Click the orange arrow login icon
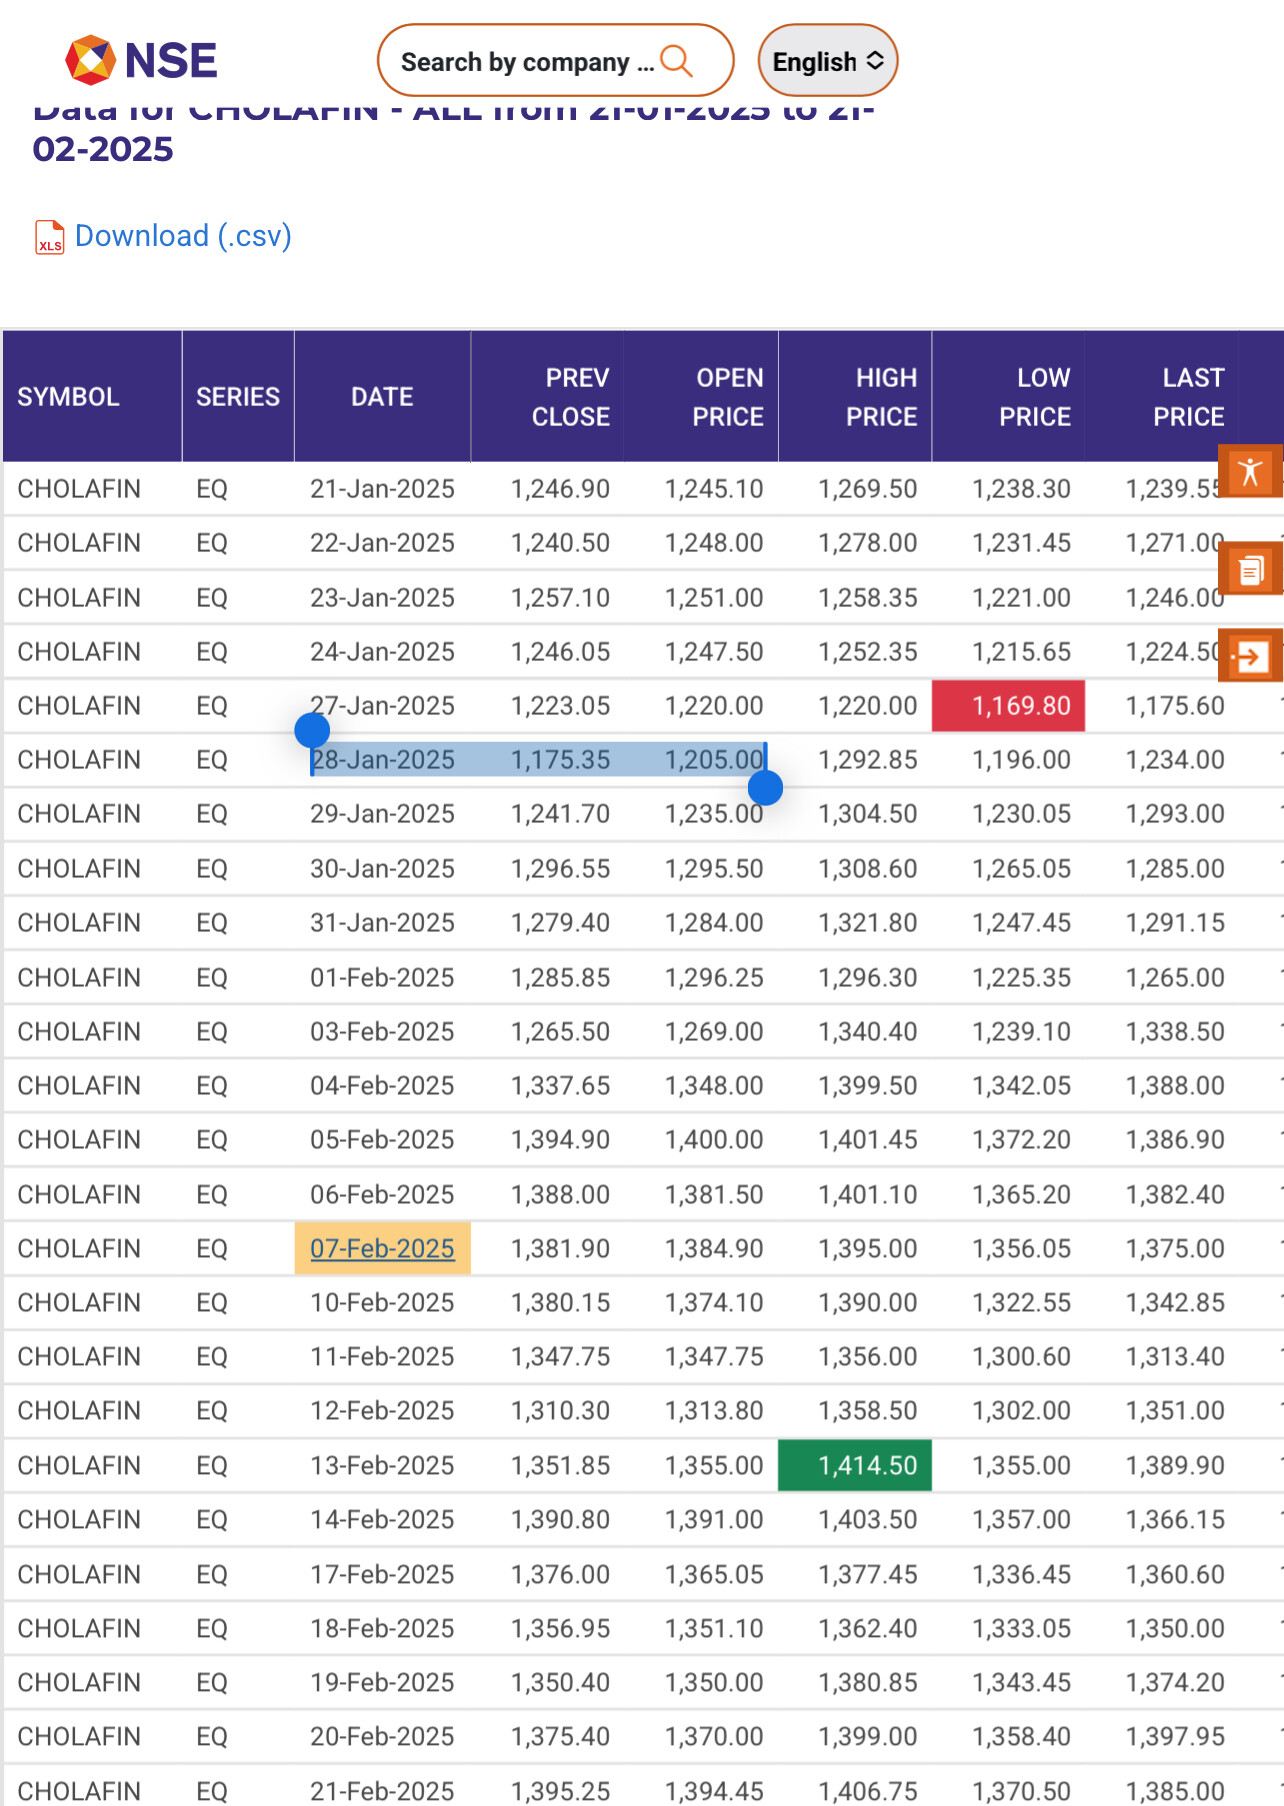The width and height of the screenshot is (1284, 1806). click(1250, 656)
